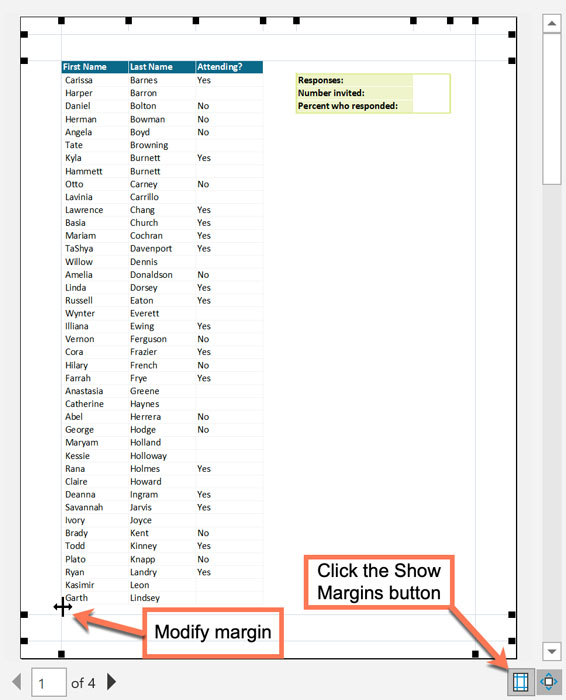Click the last name 'Donaldson'
566x700 pixels.
(x=151, y=275)
